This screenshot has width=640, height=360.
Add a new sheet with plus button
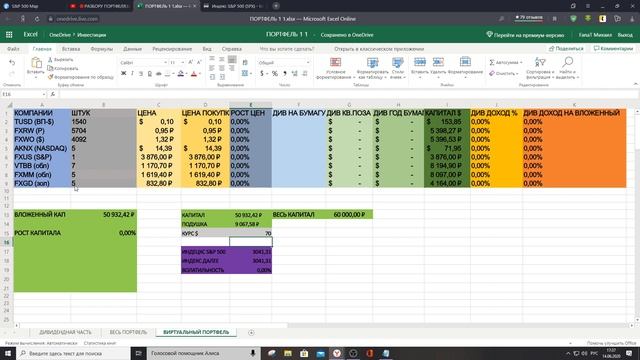click(251, 332)
